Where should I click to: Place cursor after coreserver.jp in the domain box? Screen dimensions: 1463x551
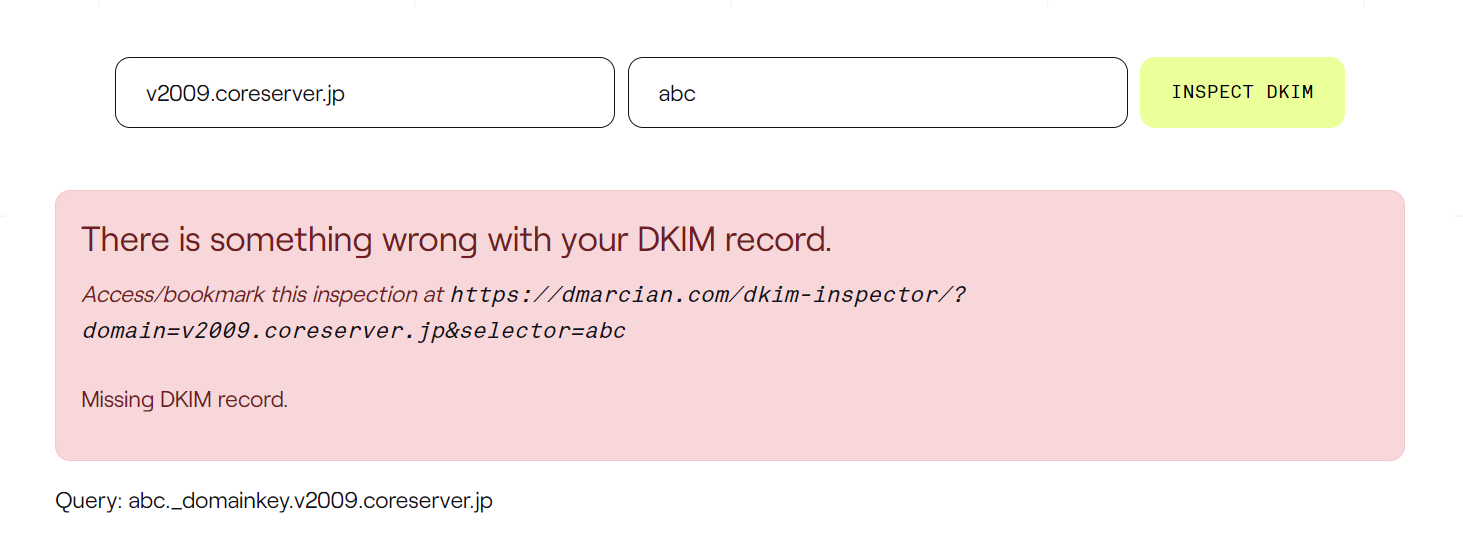(x=347, y=94)
